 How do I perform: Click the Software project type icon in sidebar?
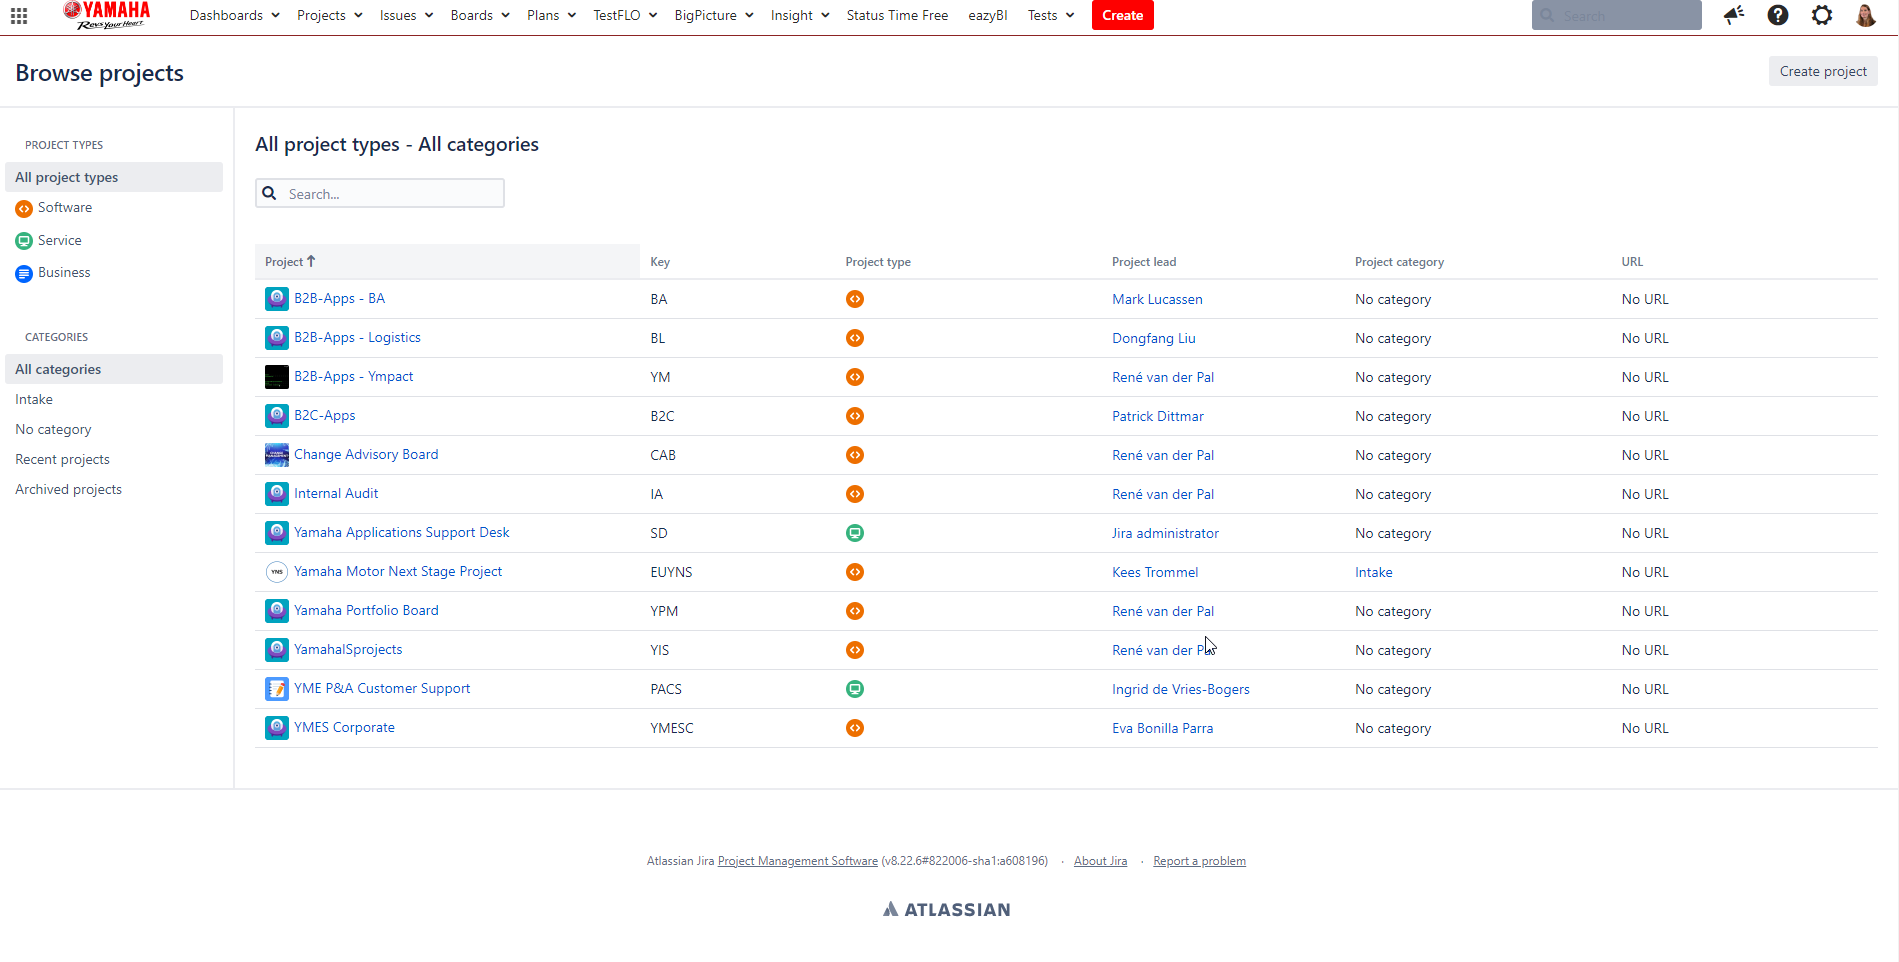[24, 209]
